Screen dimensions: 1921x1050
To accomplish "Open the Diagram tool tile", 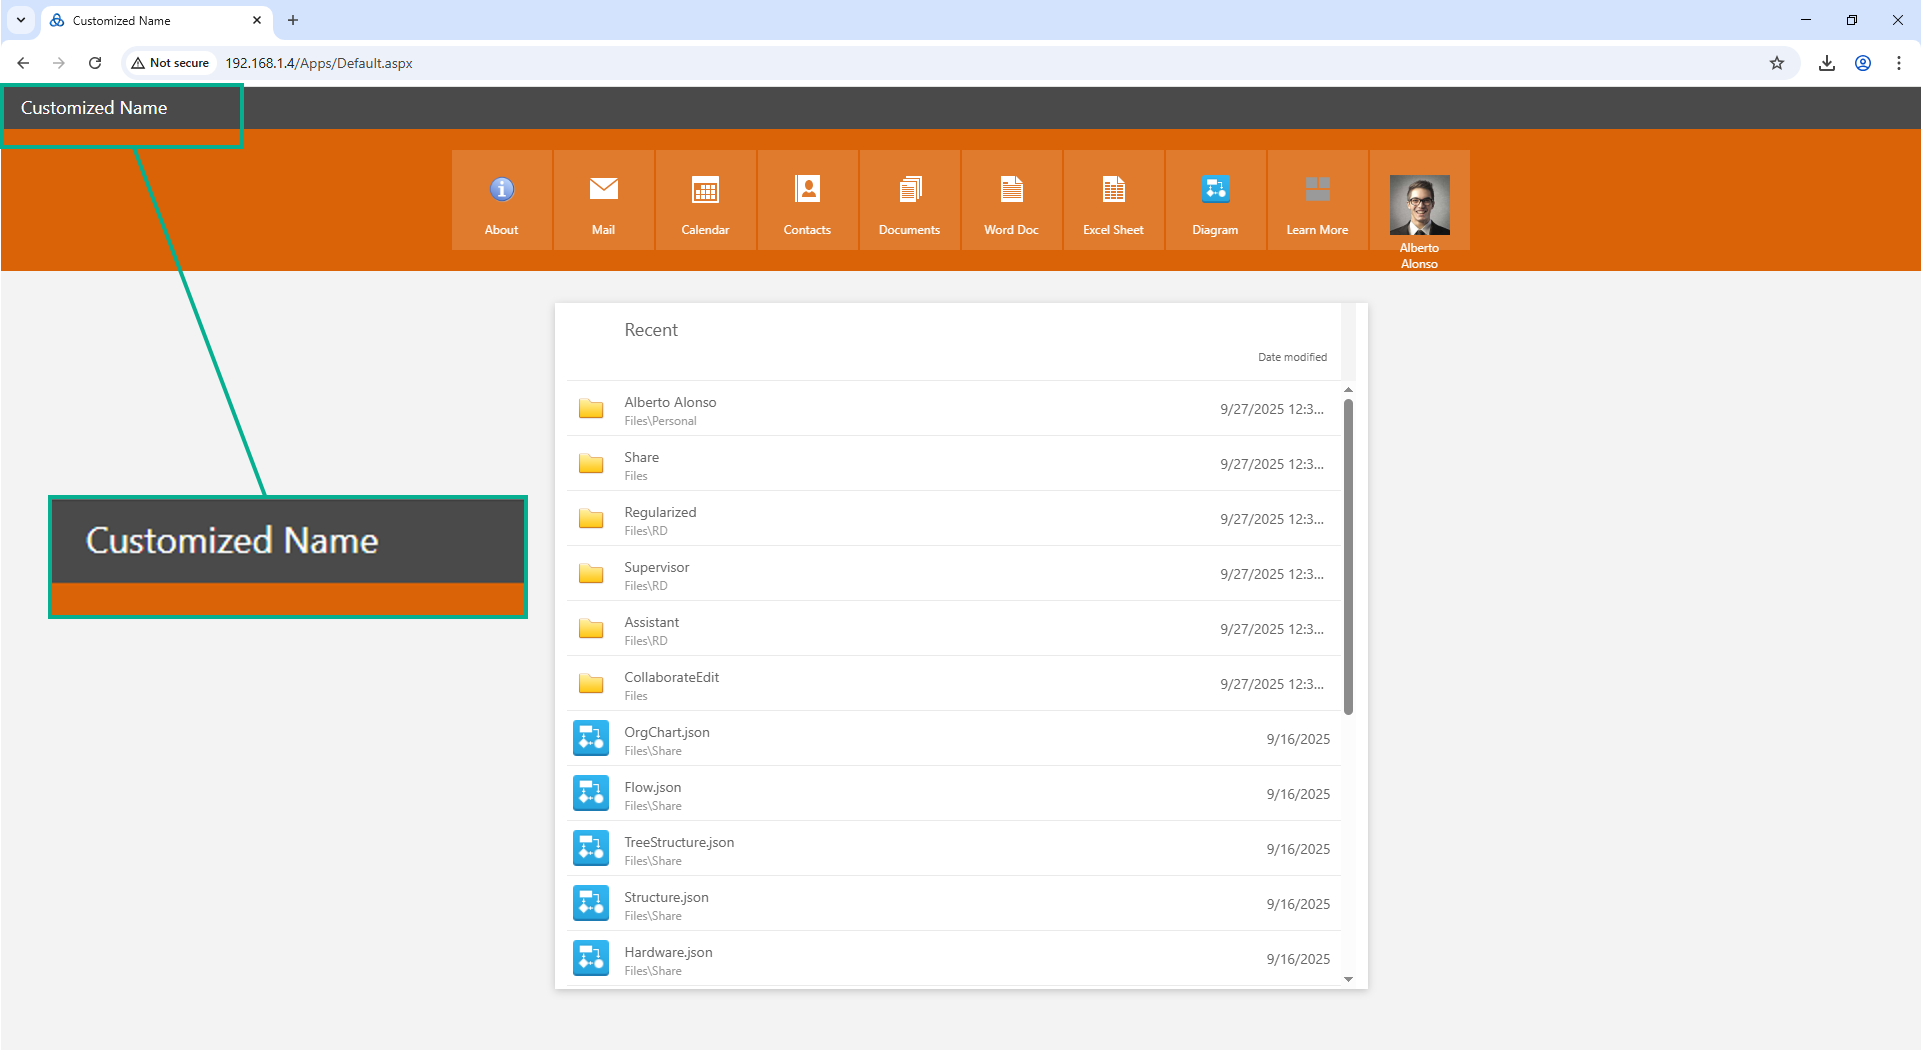I will pos(1215,190).
